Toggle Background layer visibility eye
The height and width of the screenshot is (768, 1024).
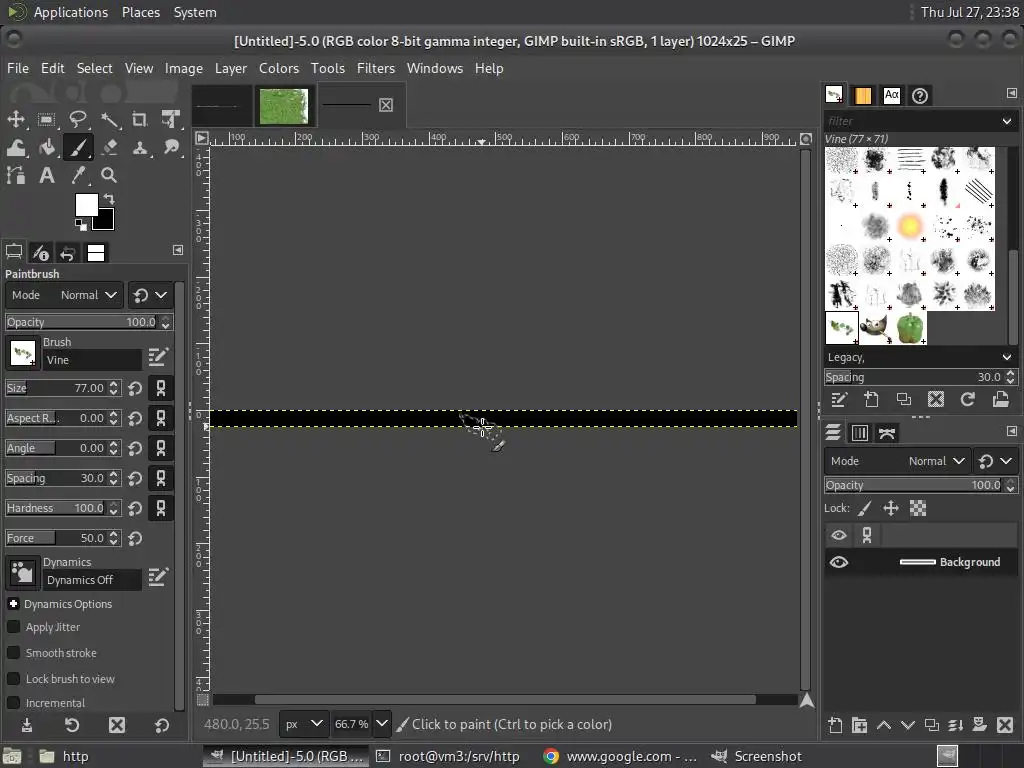(839, 562)
